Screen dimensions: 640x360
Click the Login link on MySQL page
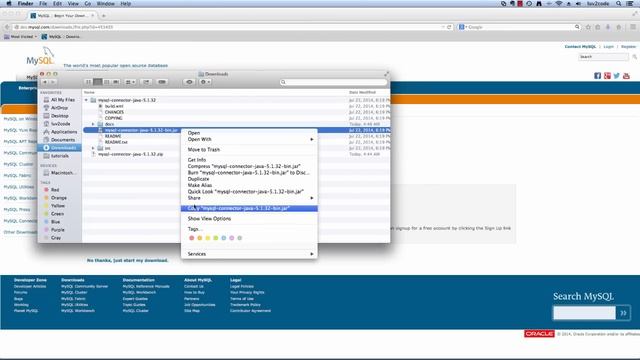pos(609,47)
